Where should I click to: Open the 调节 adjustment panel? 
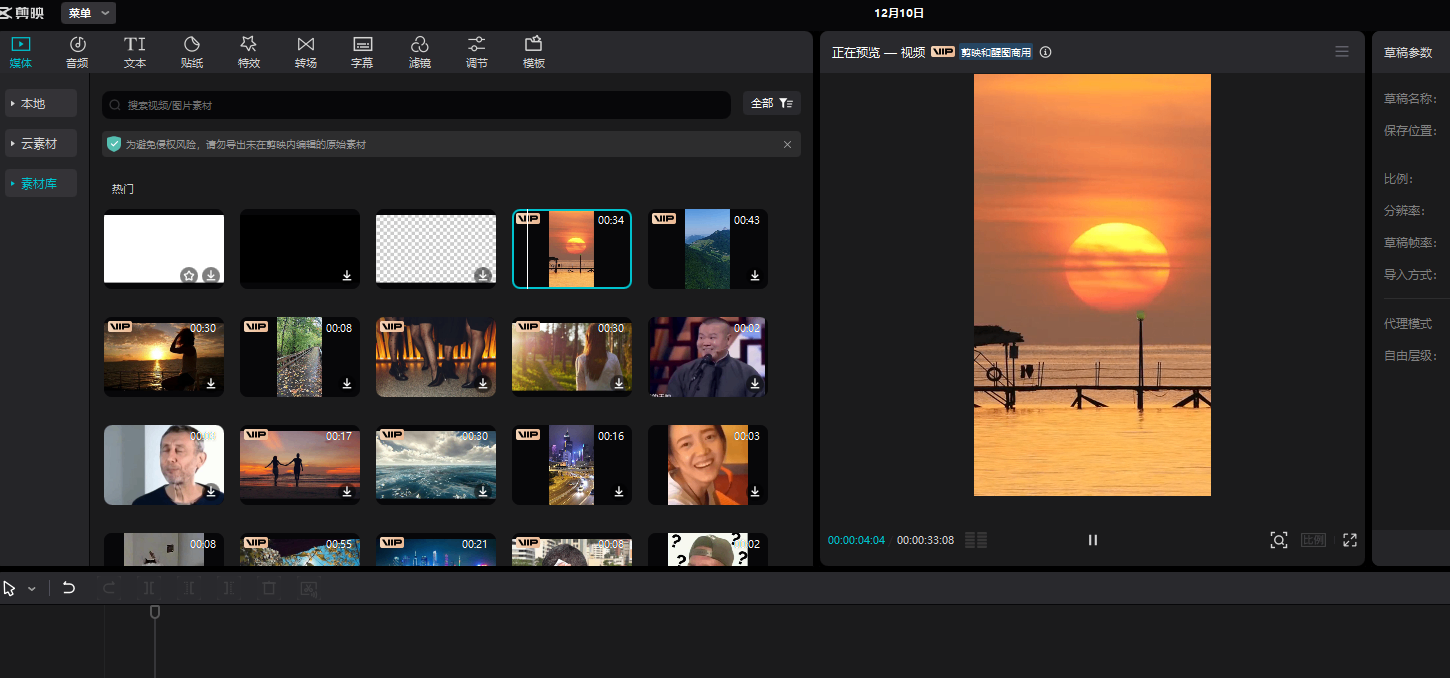[x=477, y=52]
